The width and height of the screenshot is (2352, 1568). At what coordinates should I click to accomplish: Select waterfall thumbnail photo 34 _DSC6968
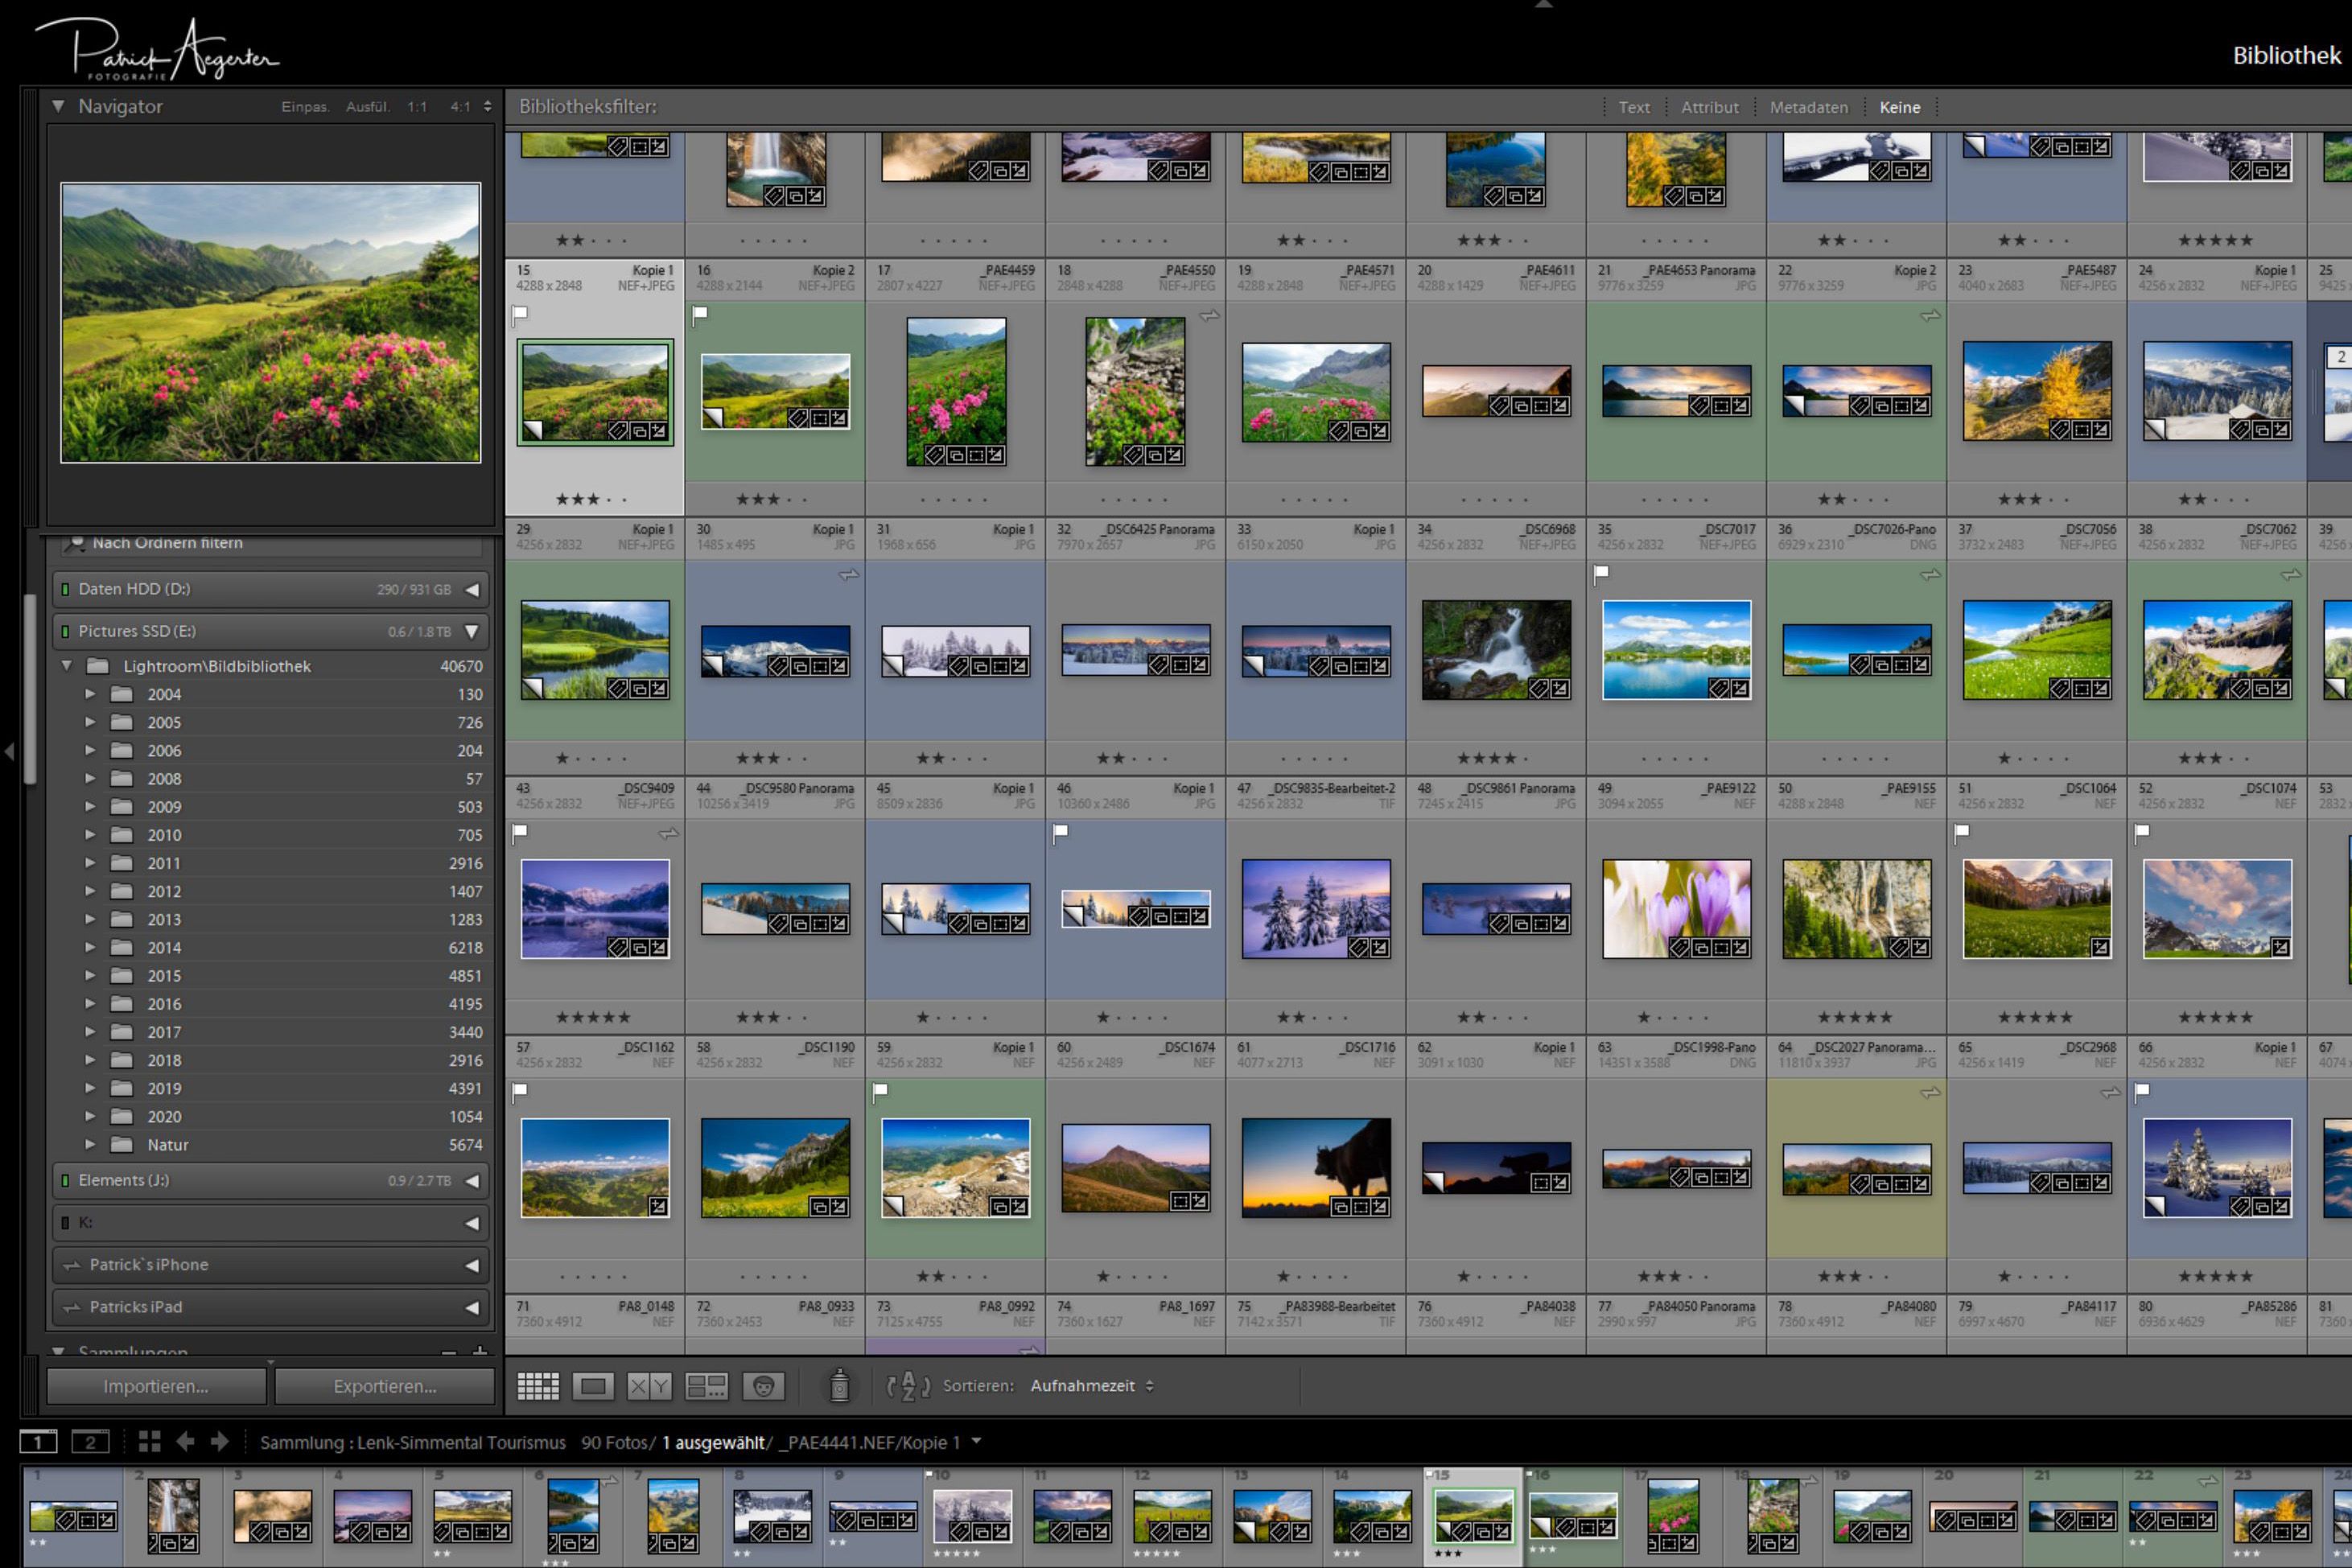(x=1495, y=649)
